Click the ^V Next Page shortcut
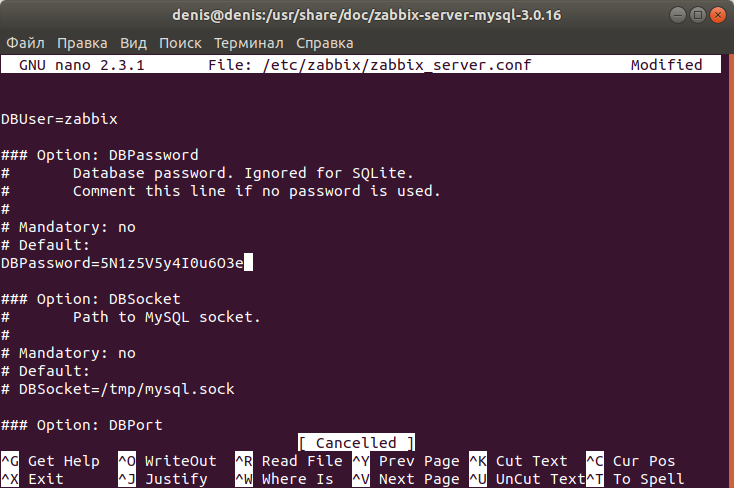This screenshot has width=734, height=488. (x=405, y=479)
